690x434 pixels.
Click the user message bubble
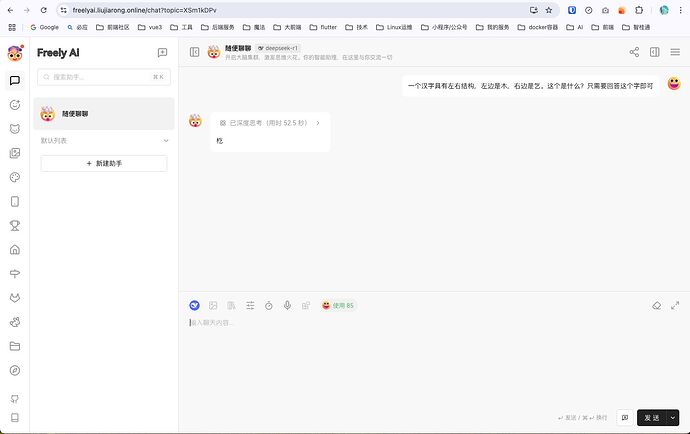(x=530, y=86)
